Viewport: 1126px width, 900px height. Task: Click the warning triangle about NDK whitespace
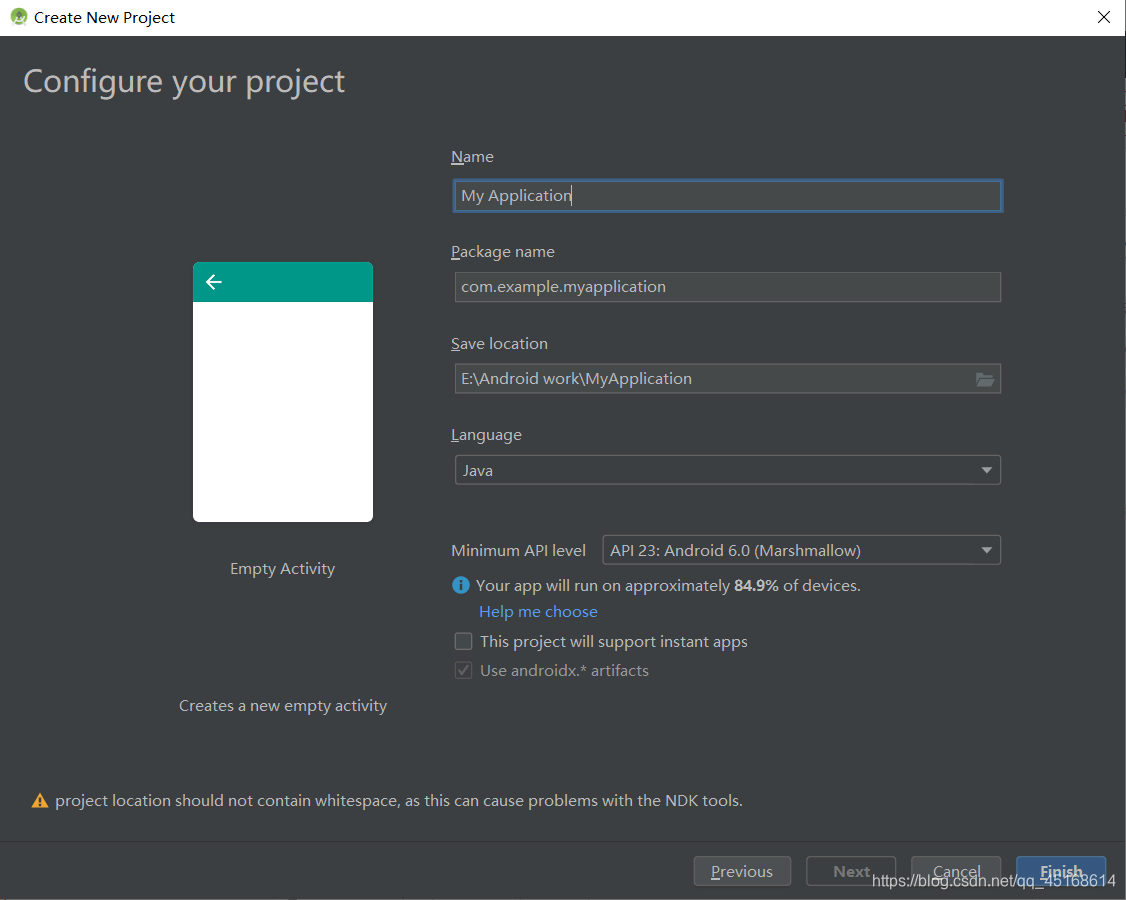40,800
